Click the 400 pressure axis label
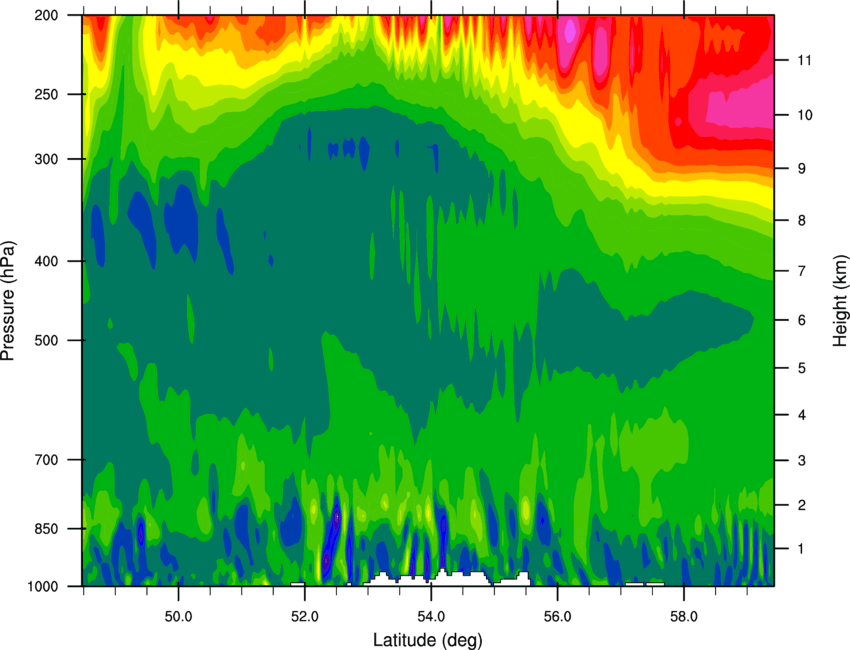Viewport: 850px width, 650px height. pyautogui.click(x=46, y=261)
